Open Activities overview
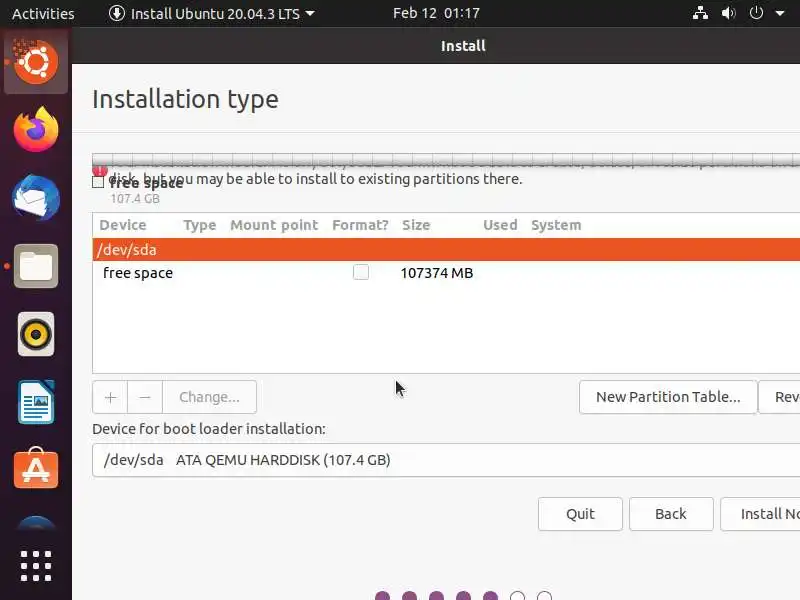The width and height of the screenshot is (800, 600). click(43, 14)
